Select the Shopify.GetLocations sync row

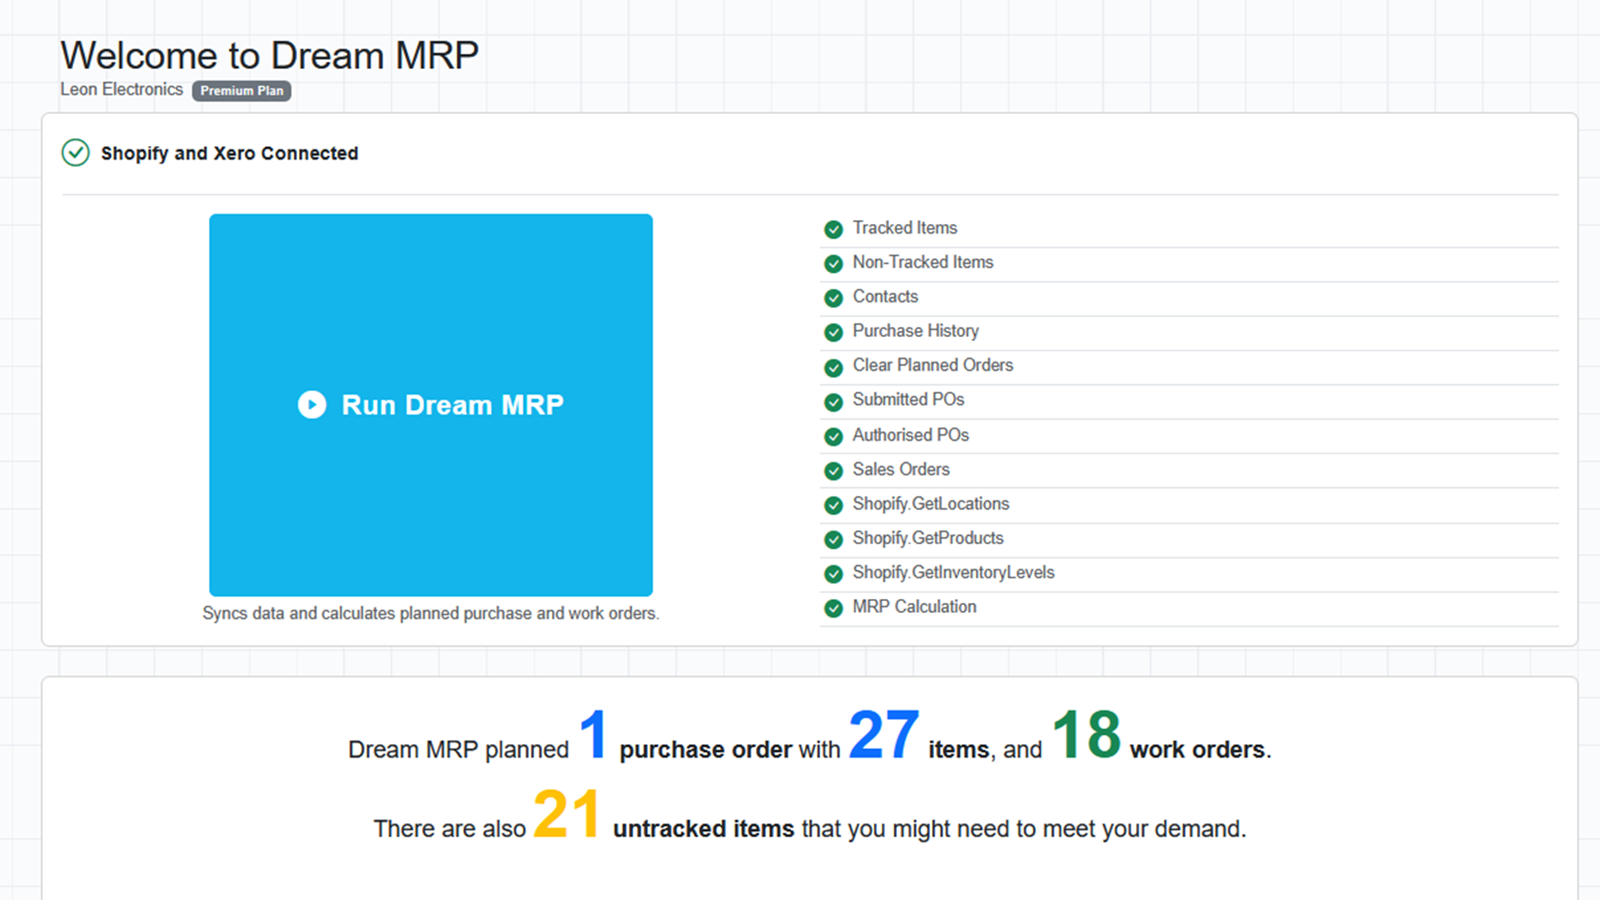point(1189,505)
